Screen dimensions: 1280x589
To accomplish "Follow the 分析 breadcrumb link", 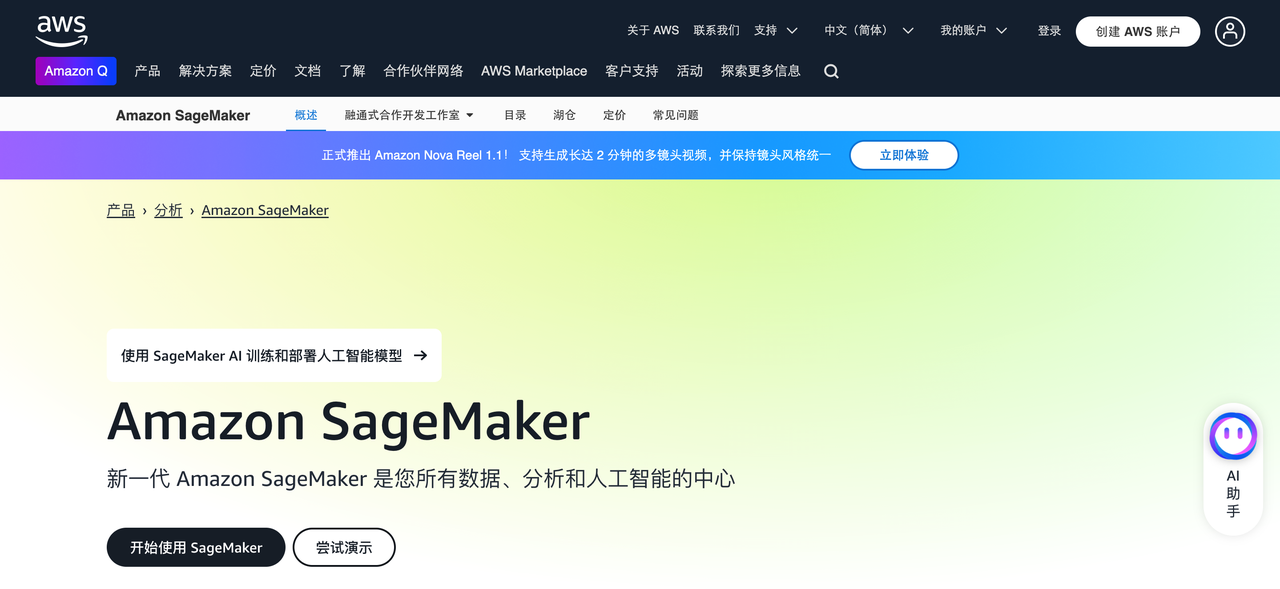I will [168, 210].
